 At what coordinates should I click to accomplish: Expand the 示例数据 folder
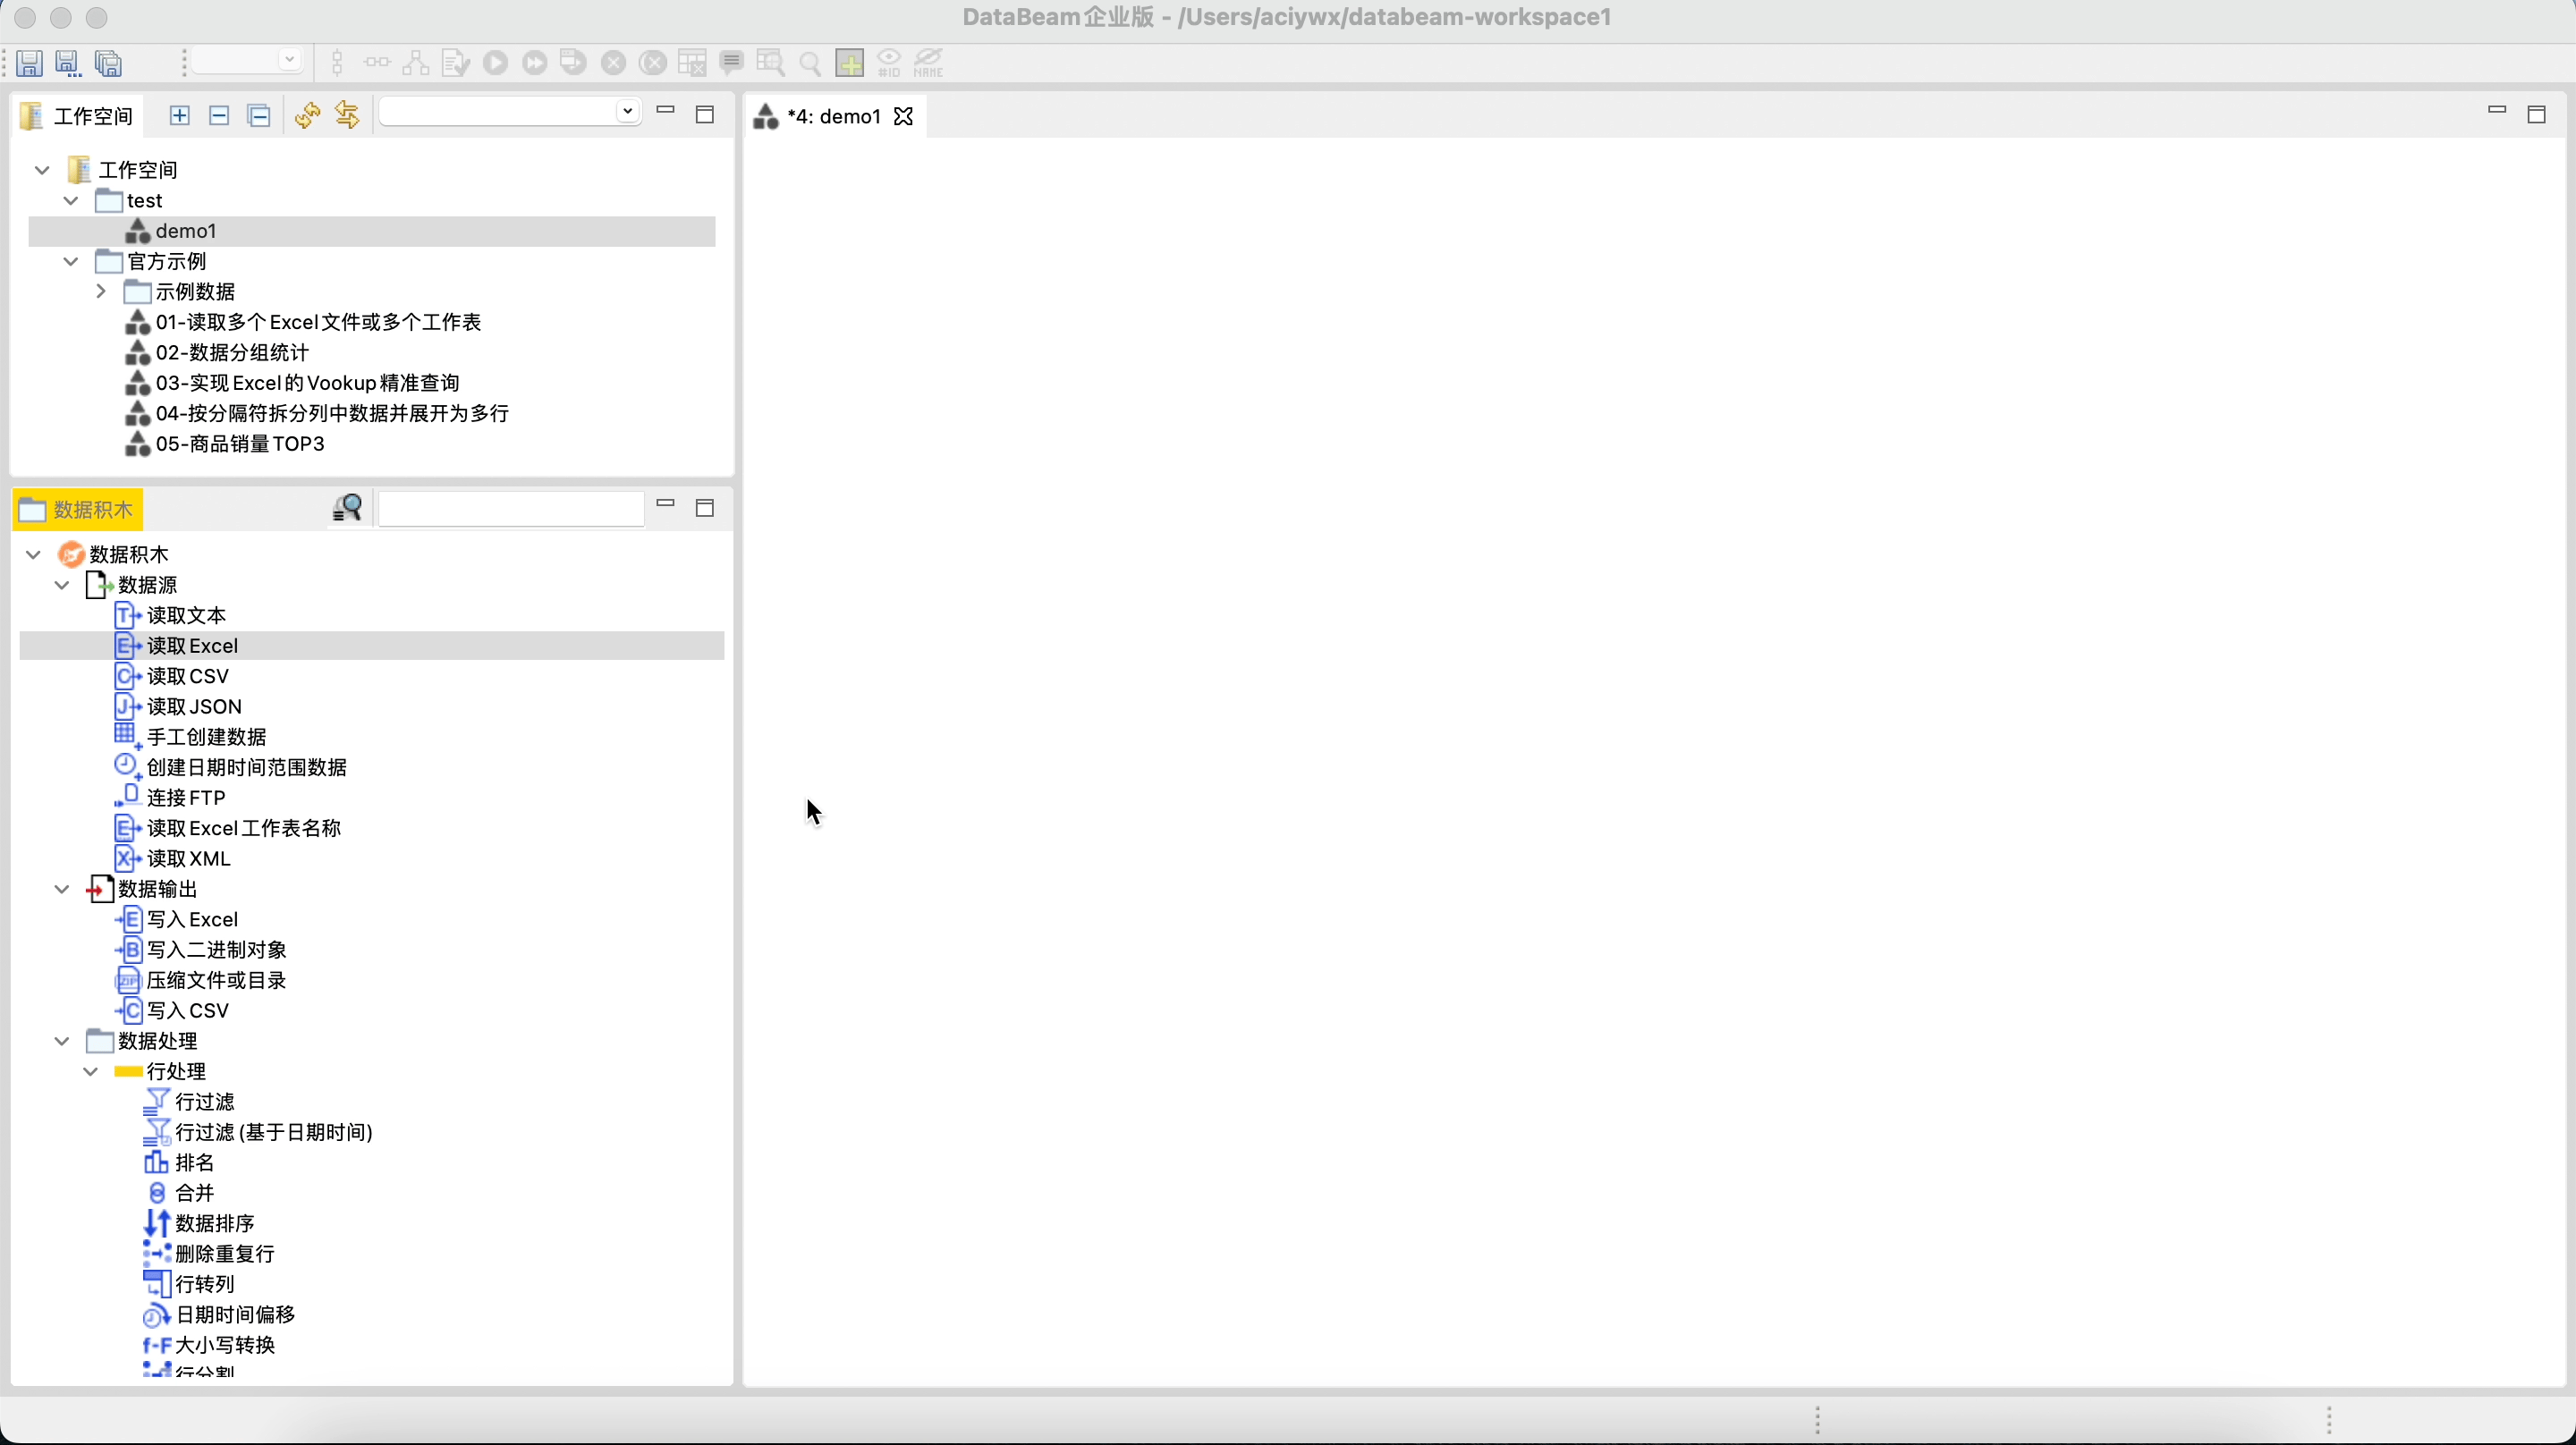point(101,292)
